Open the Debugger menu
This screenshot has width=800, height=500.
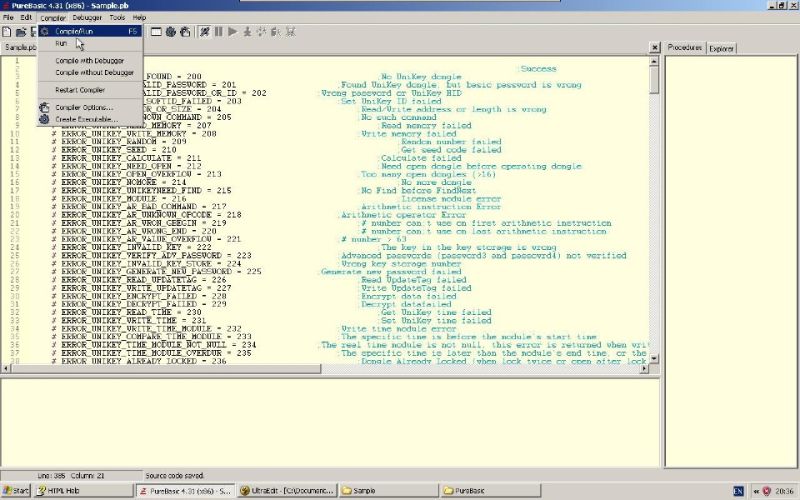point(87,17)
